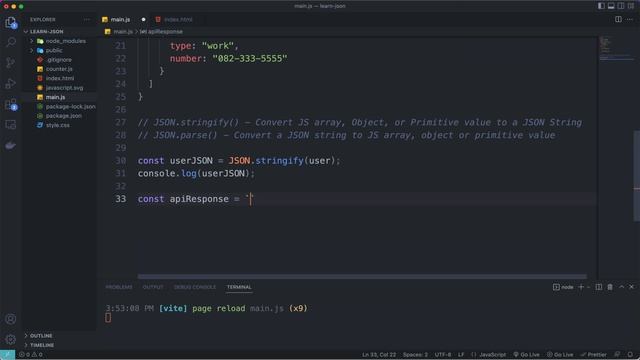Image resolution: width=640 pixels, height=360 pixels.
Task: Open the customize layout icon
Action: (x=631, y=6)
